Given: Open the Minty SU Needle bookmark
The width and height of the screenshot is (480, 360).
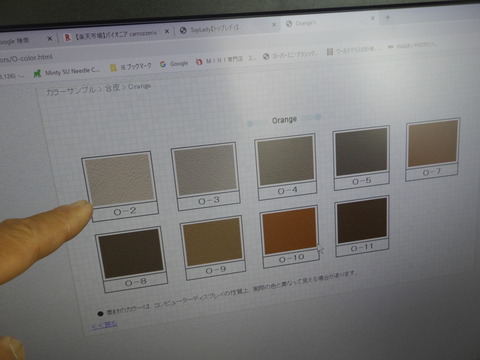Looking at the screenshot, I should 67,71.
